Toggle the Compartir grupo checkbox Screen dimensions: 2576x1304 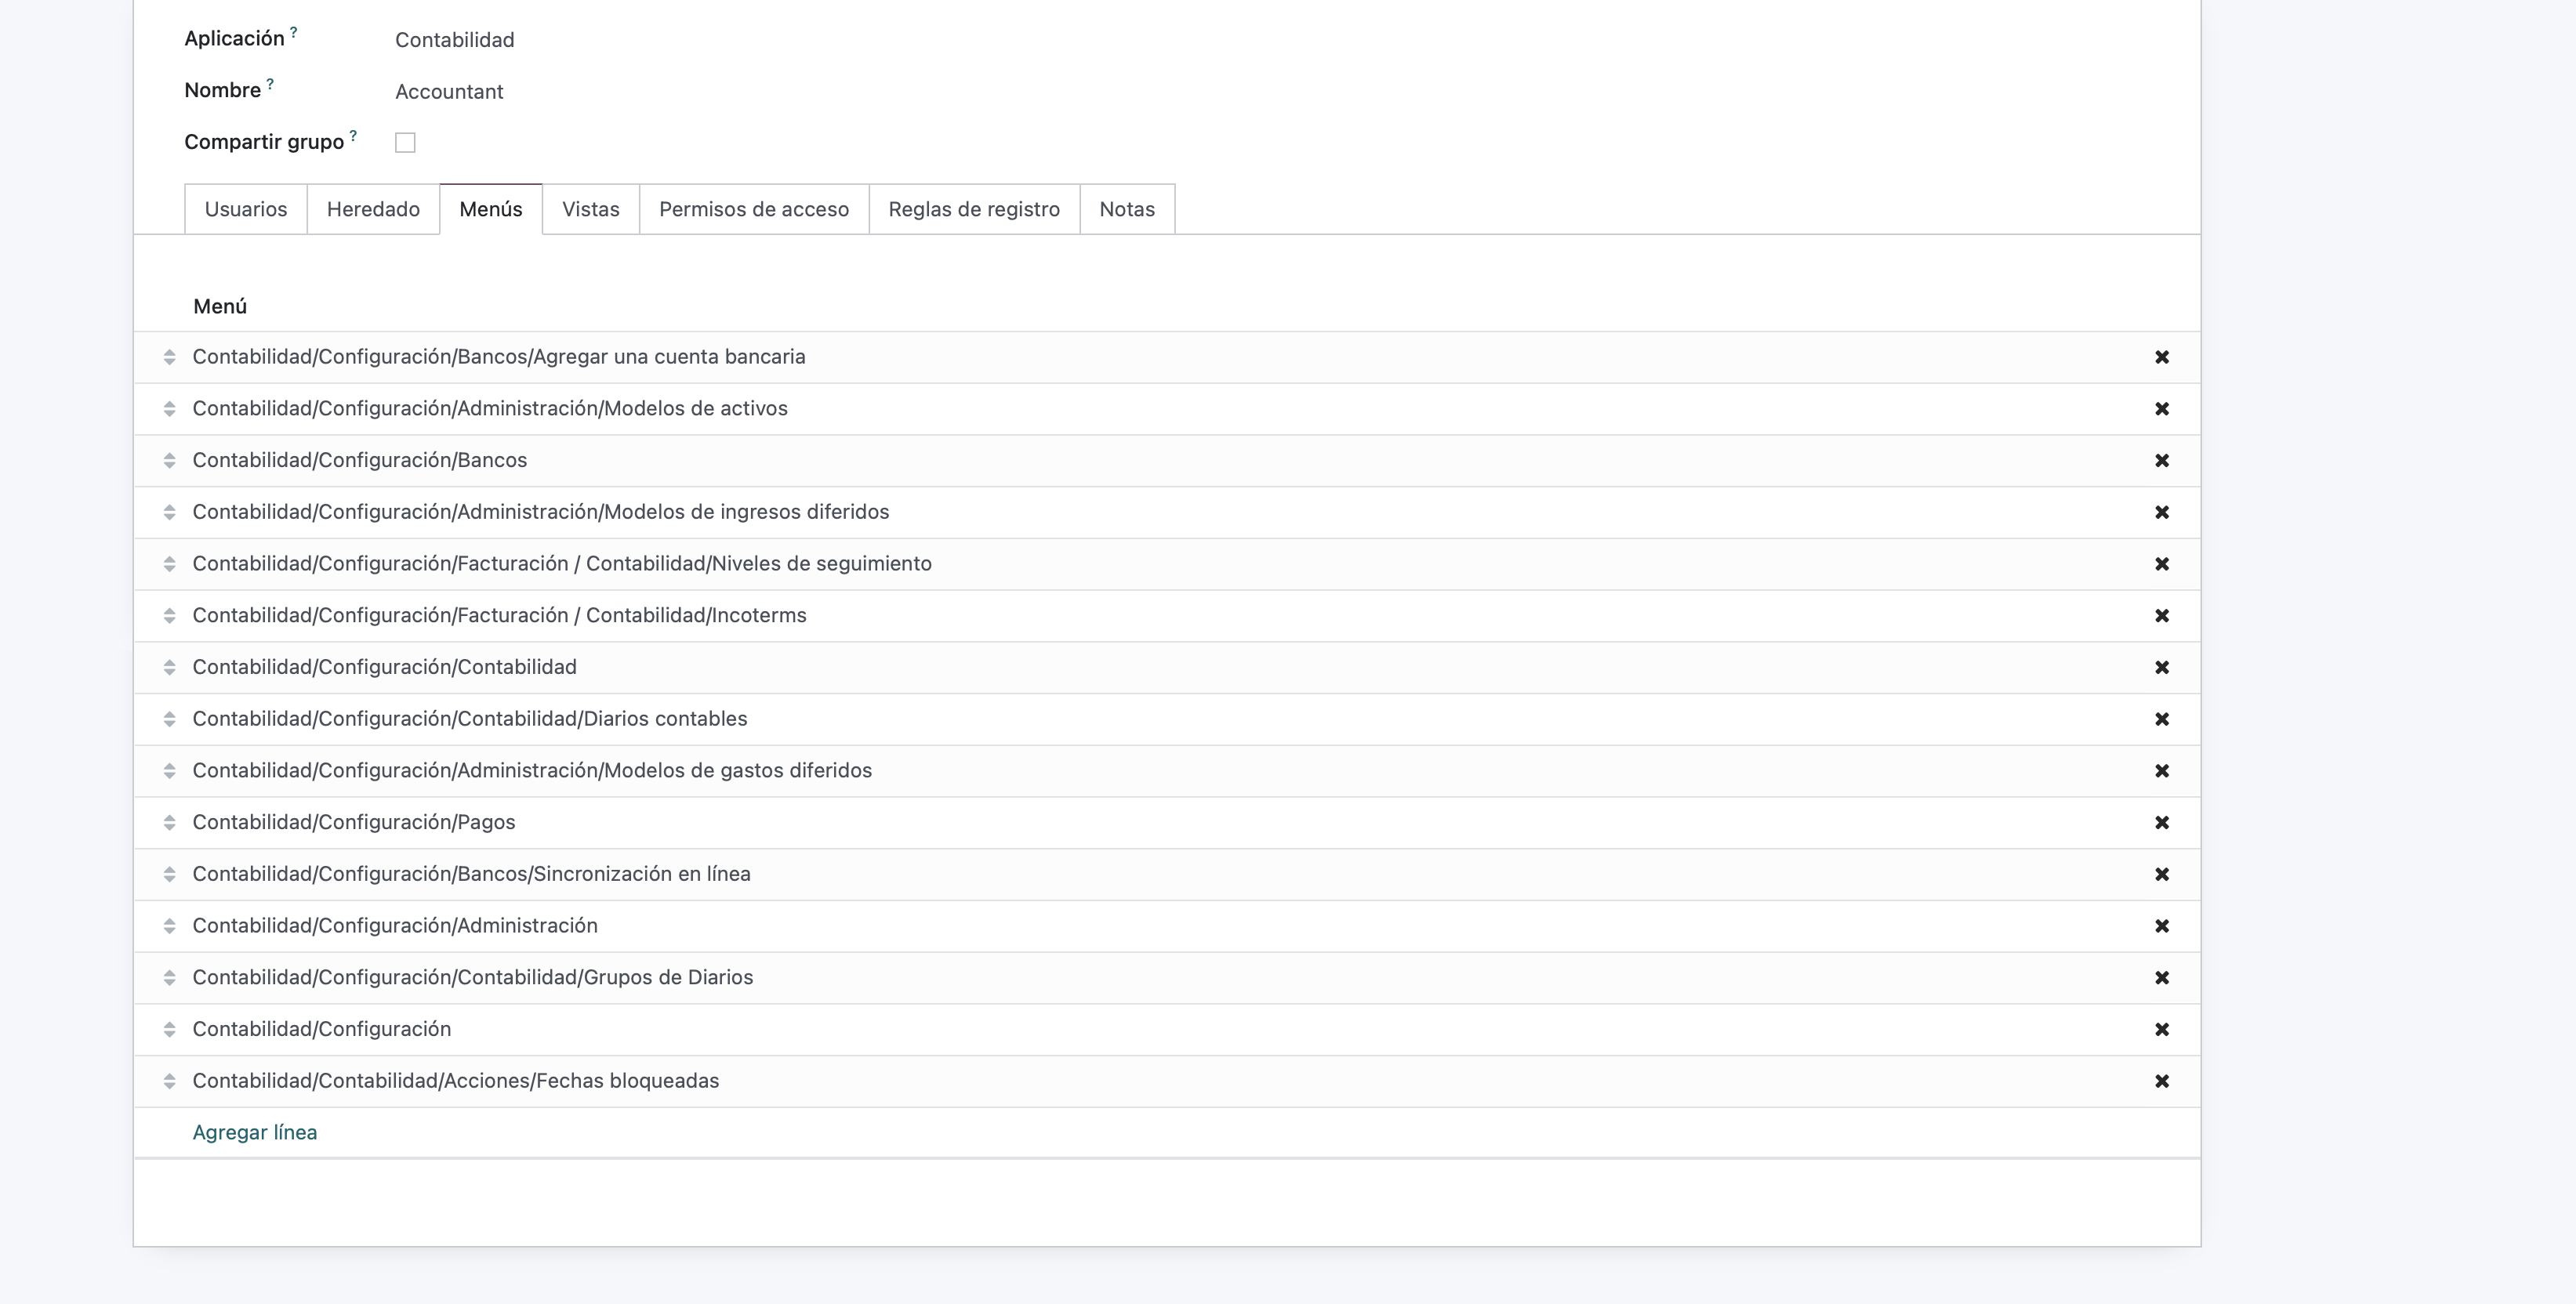[405, 143]
